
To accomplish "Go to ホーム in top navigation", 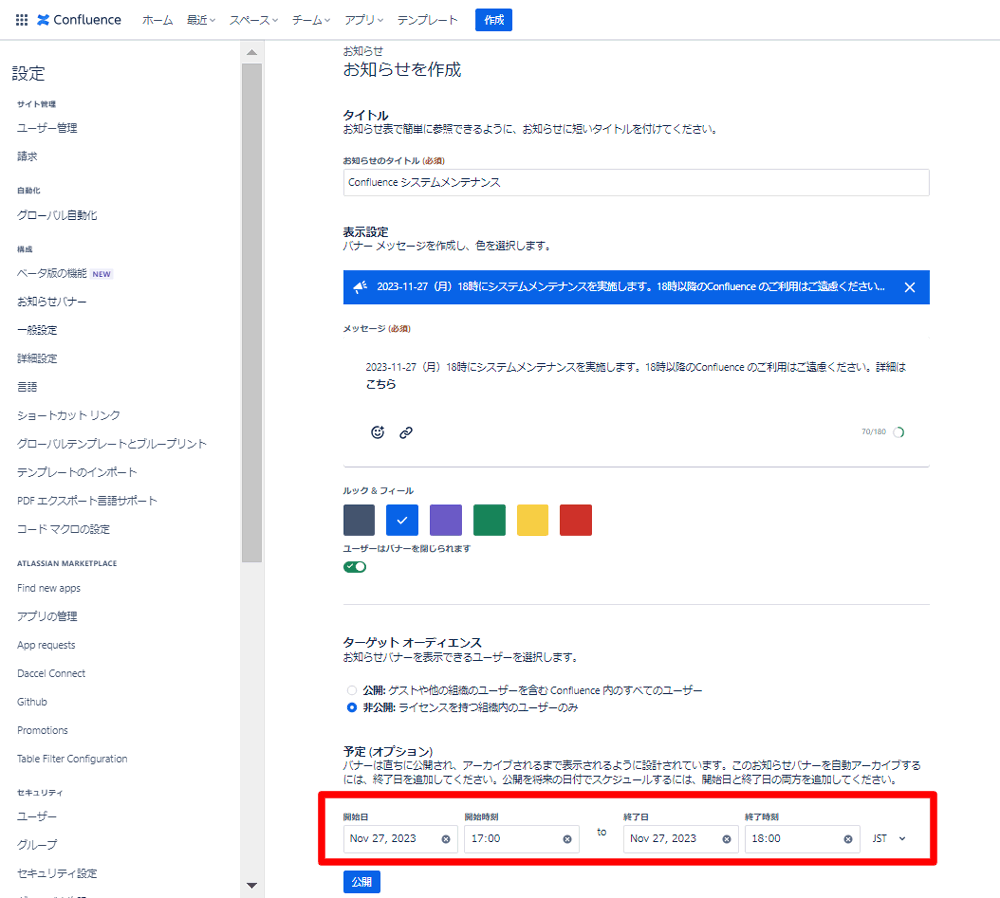I will pos(158,20).
